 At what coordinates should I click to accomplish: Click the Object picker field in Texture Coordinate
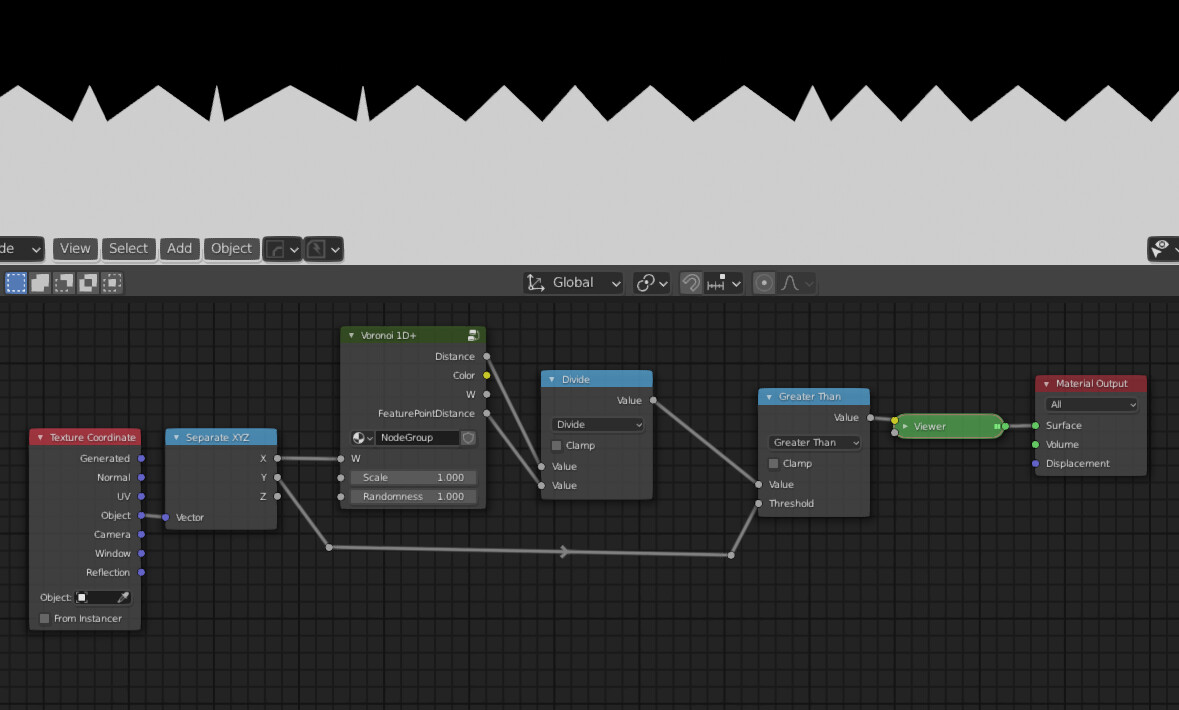(x=103, y=597)
